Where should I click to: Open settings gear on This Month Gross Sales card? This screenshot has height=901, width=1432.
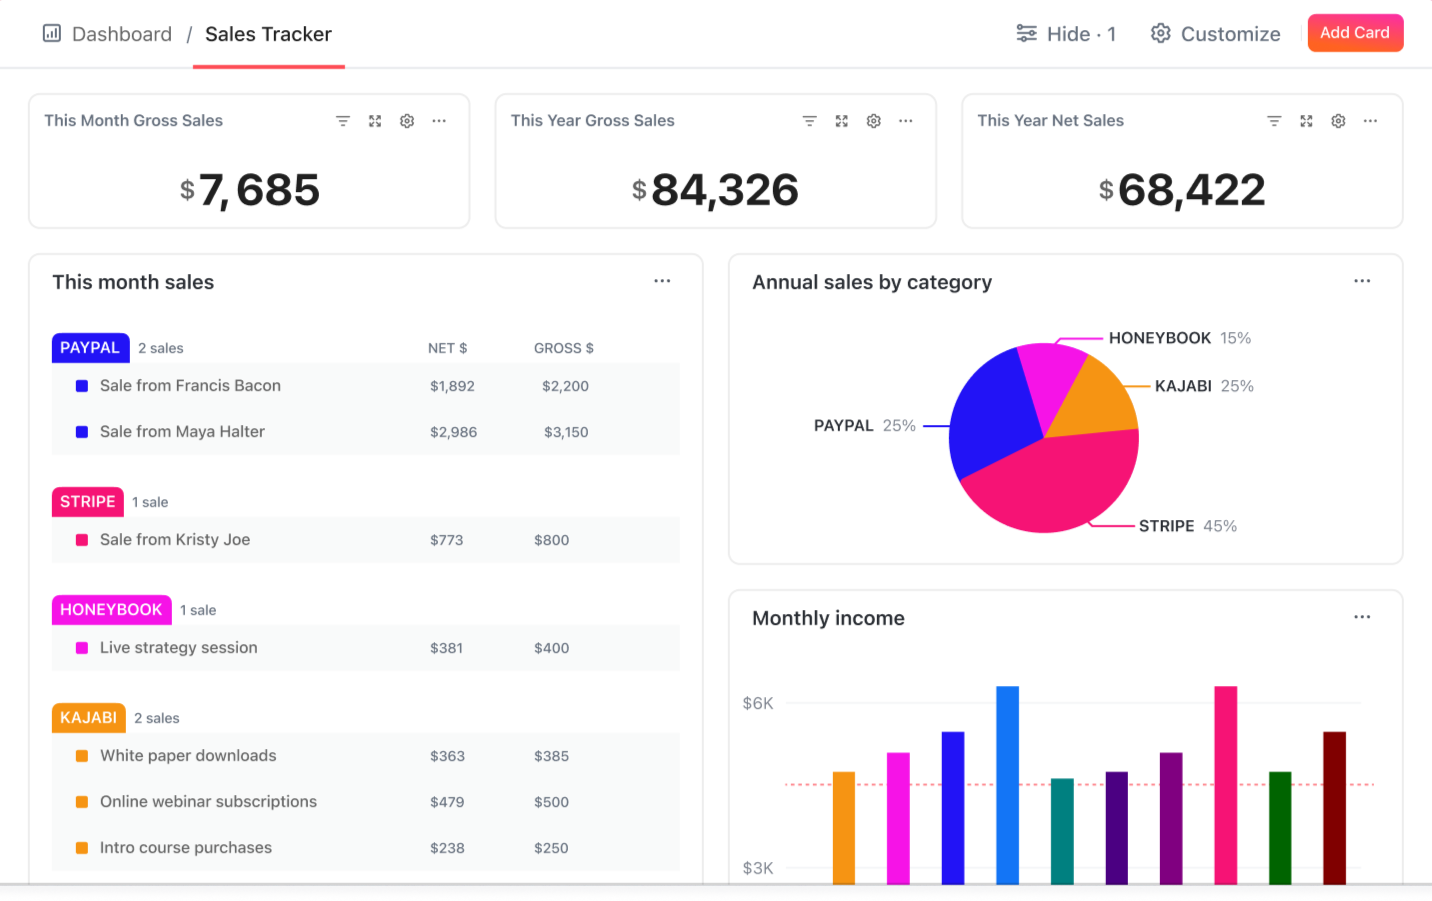pos(407,120)
